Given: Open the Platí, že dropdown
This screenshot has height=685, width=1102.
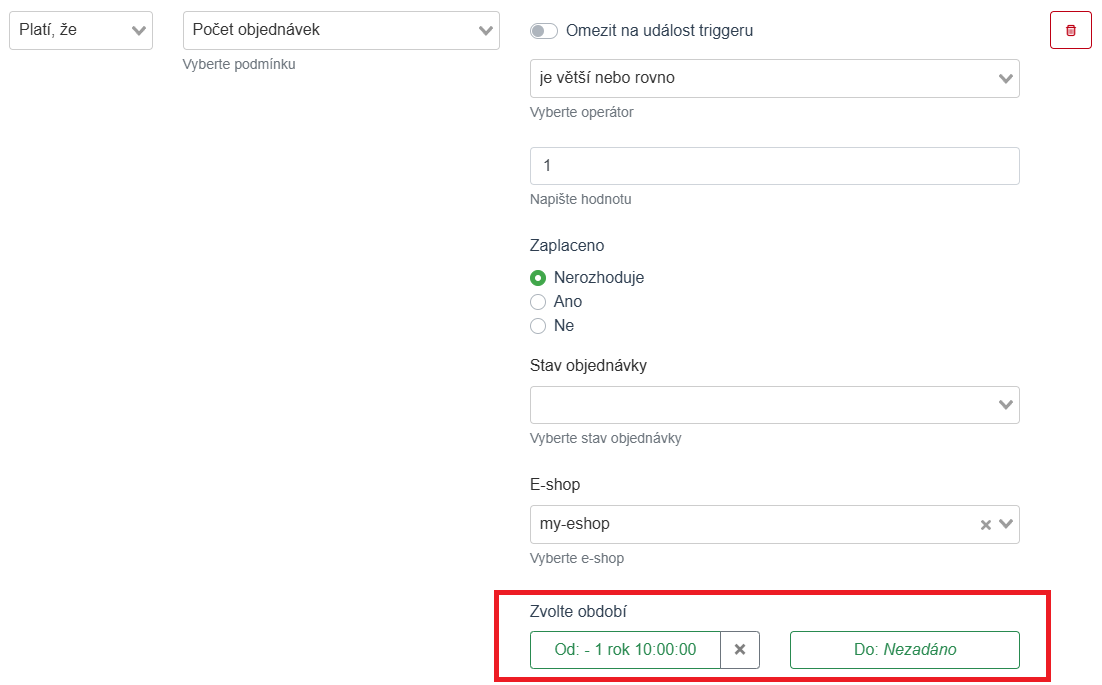Looking at the screenshot, I should (x=81, y=30).
